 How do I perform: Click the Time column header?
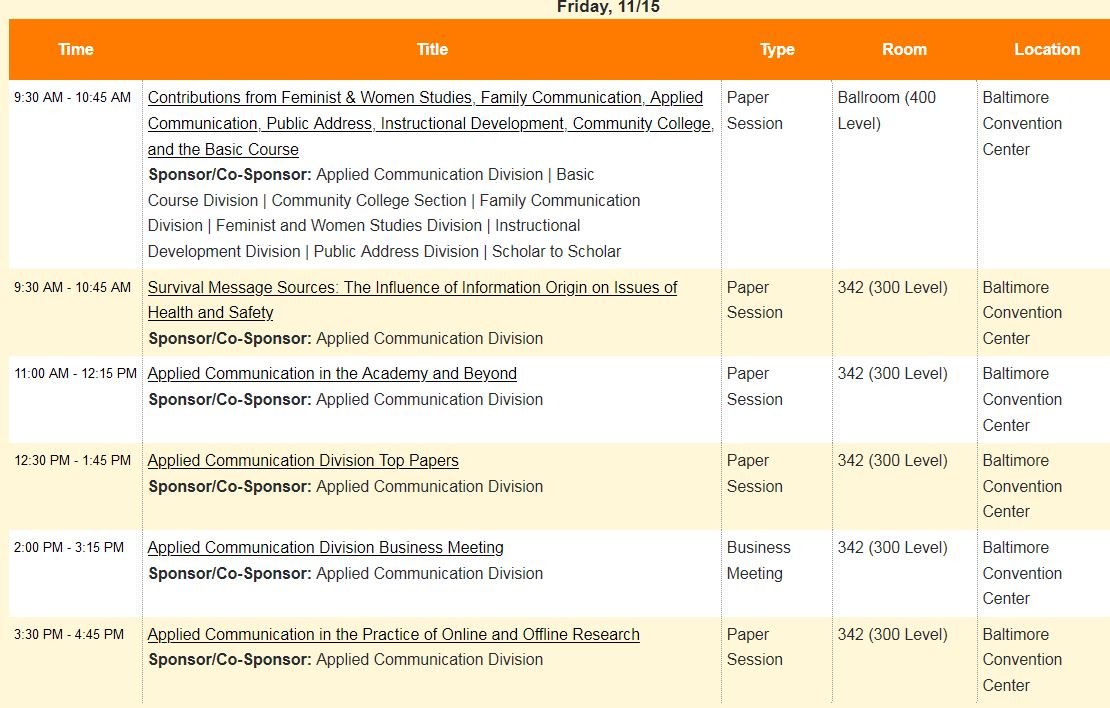click(x=76, y=50)
